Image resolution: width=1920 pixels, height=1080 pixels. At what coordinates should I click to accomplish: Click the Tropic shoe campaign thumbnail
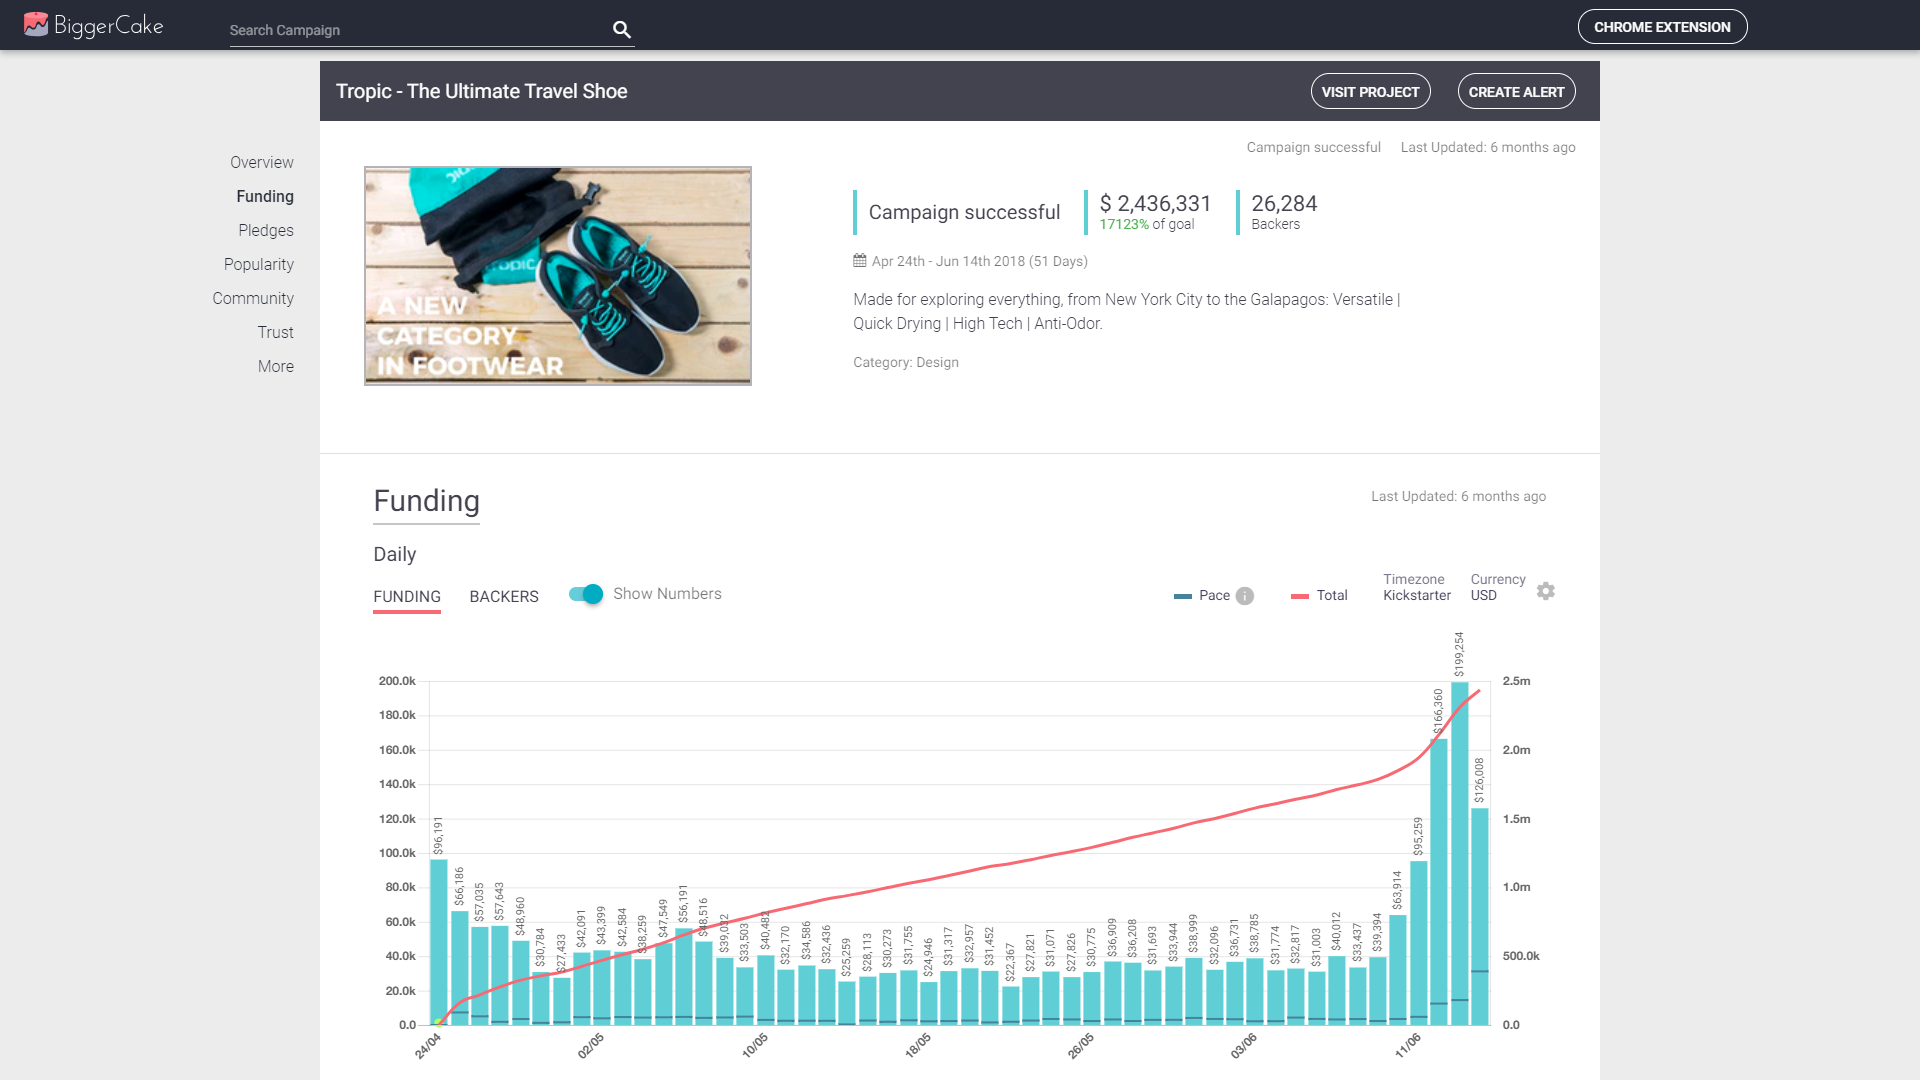(x=557, y=276)
